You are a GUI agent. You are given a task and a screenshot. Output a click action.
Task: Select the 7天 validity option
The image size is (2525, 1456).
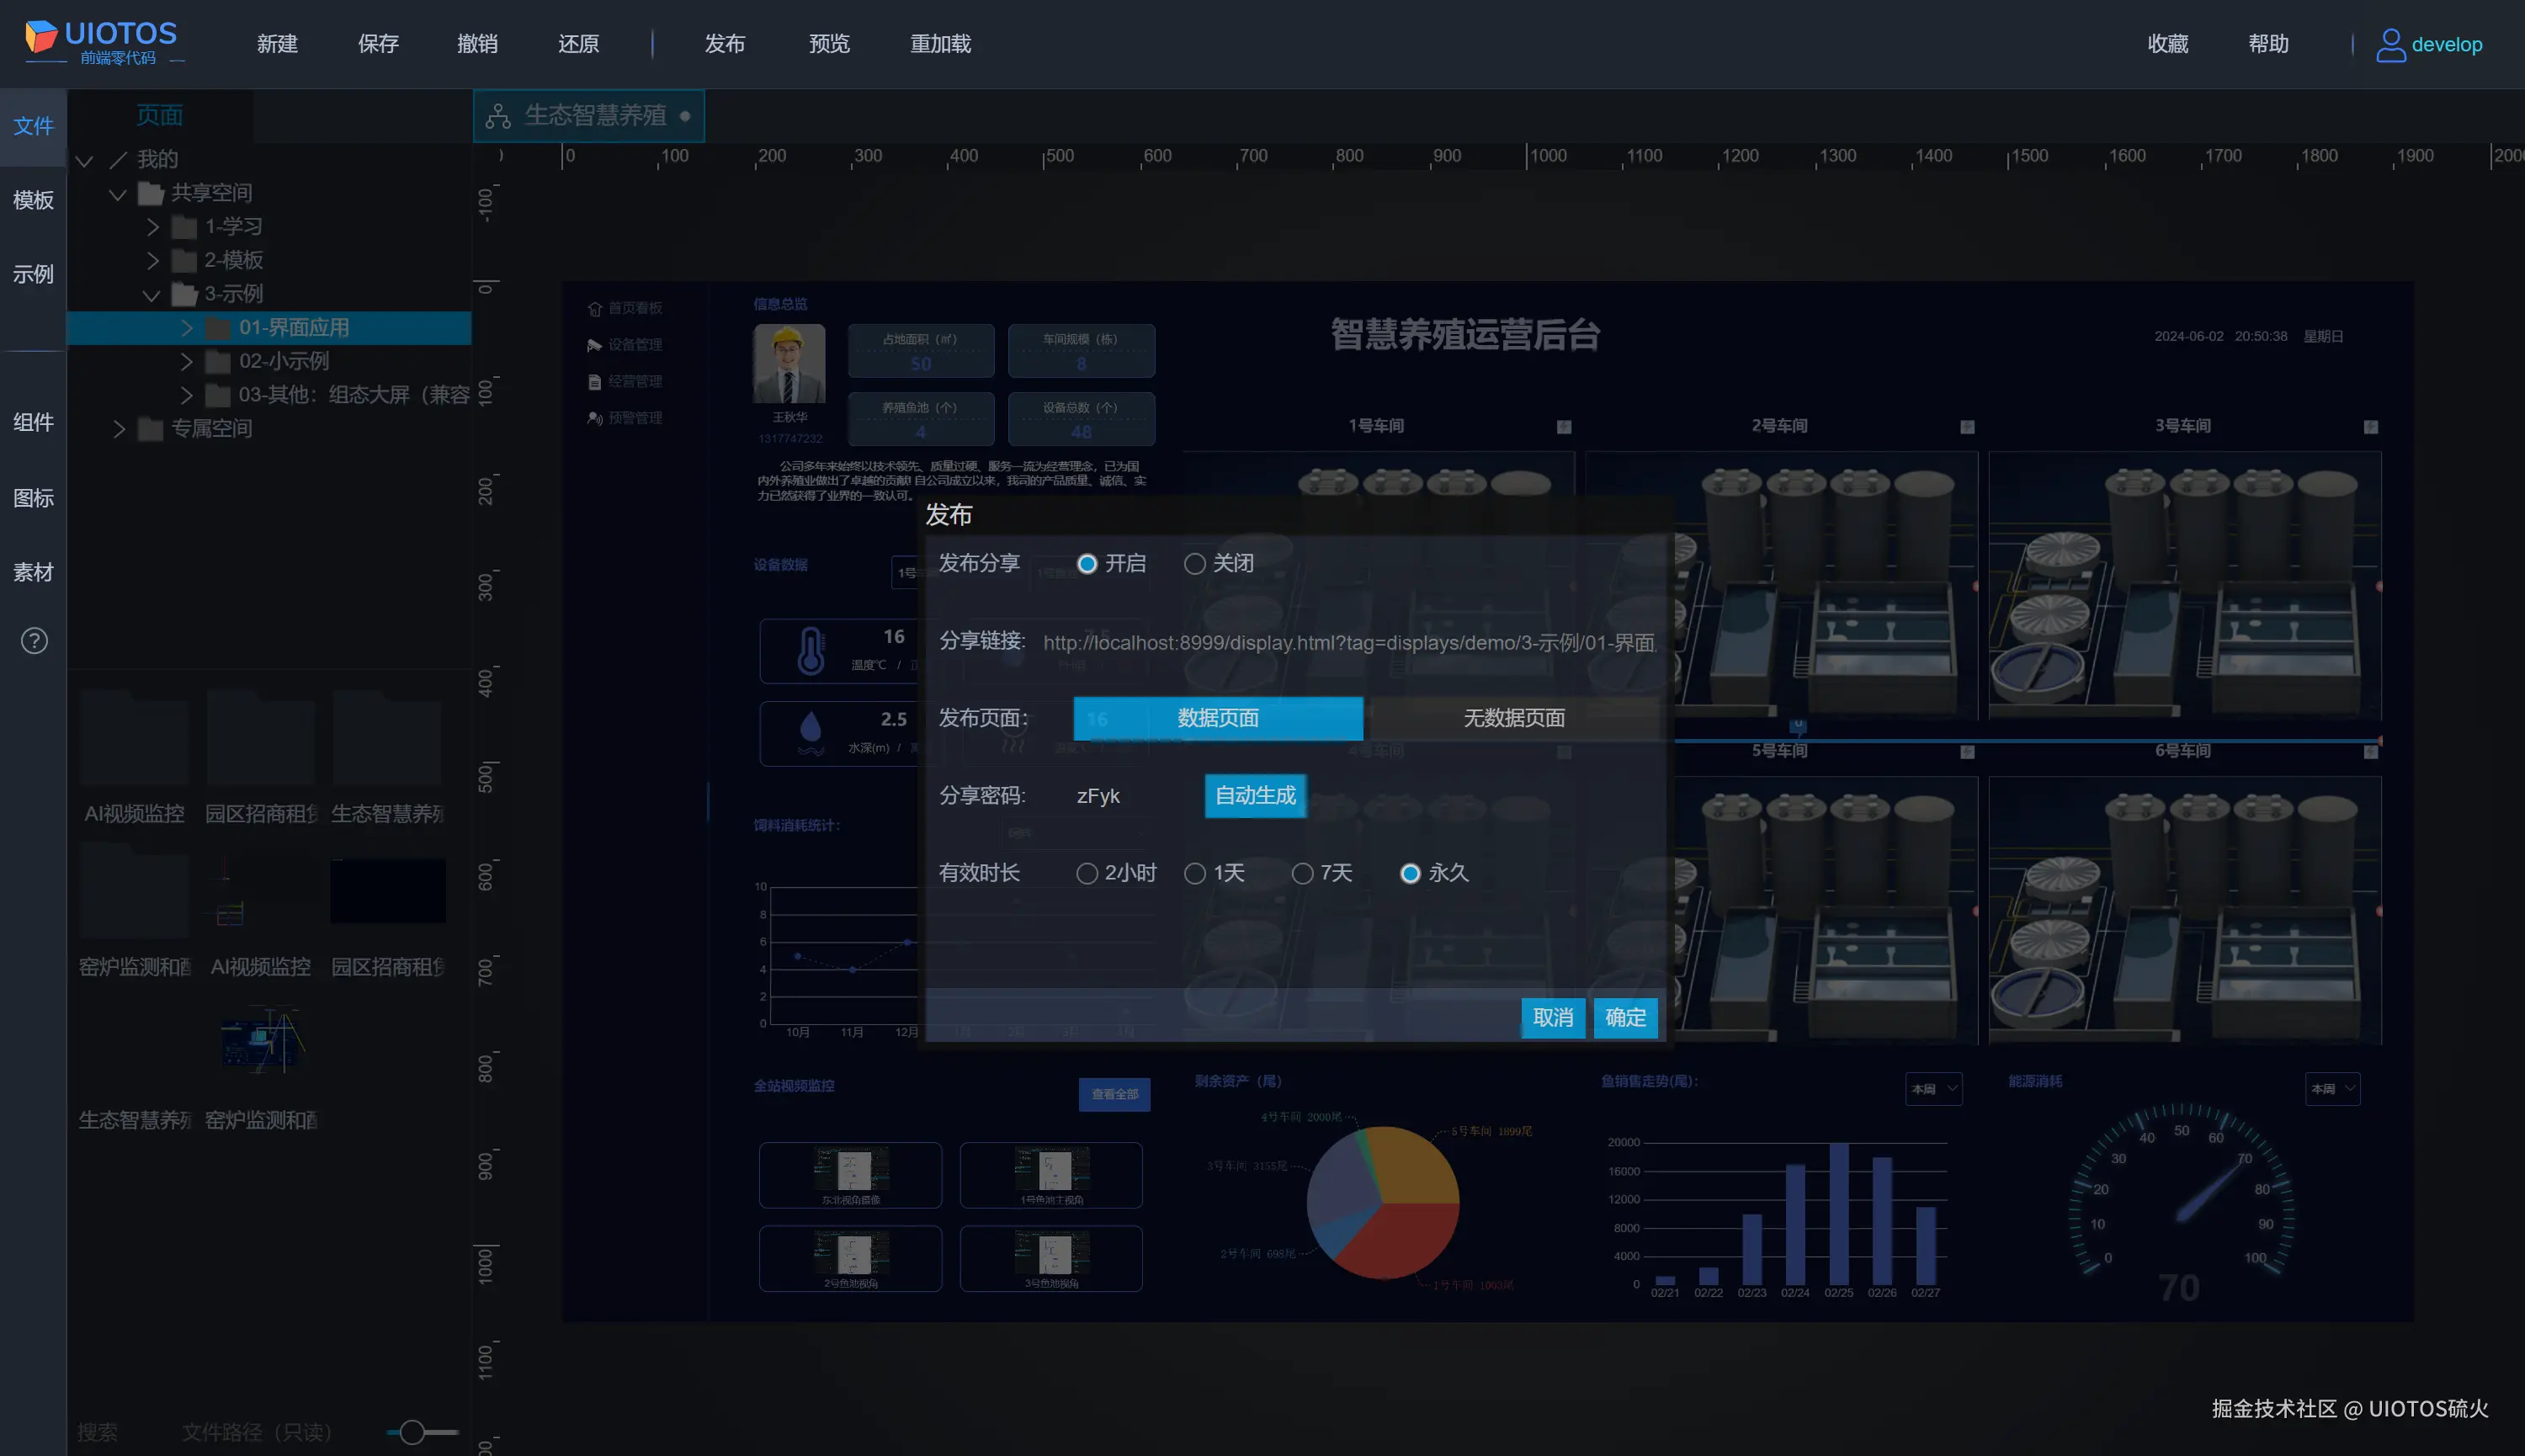tap(1302, 874)
